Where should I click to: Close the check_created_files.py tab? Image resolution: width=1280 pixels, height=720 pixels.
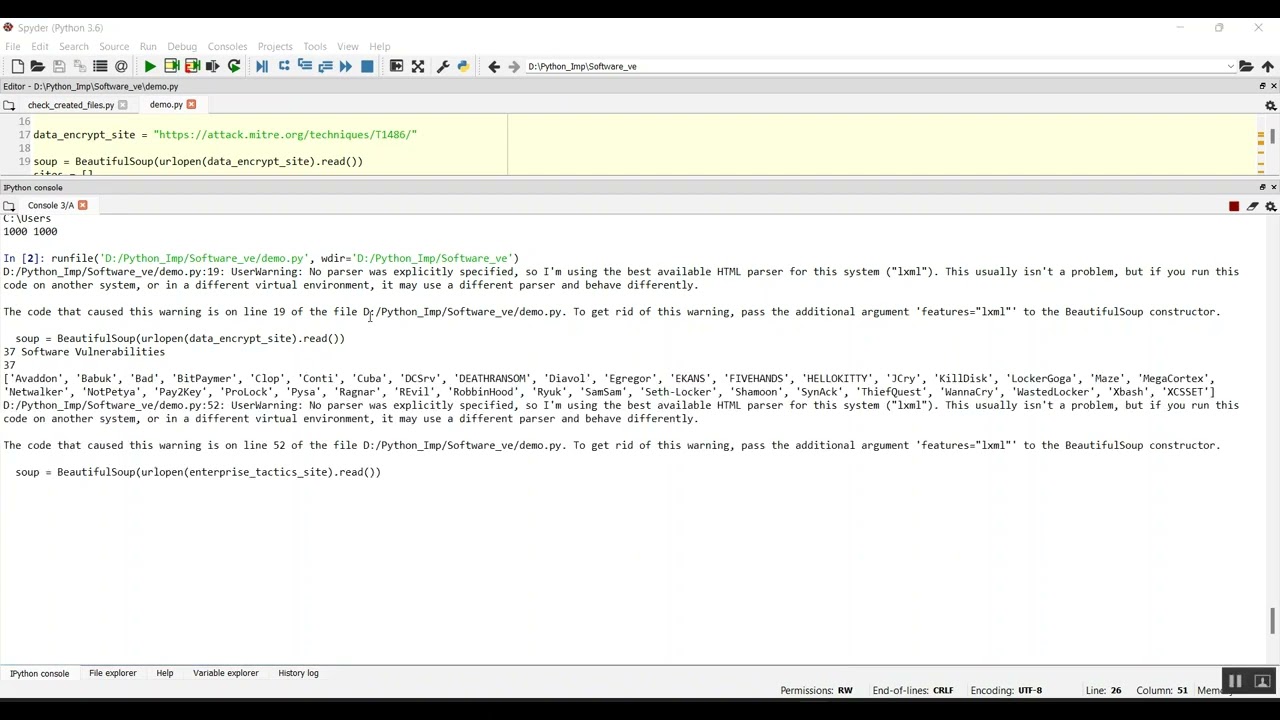pyautogui.click(x=123, y=105)
